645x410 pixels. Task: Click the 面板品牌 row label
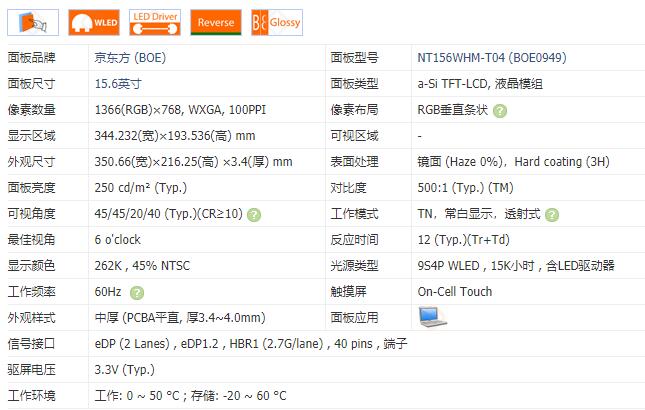click(32, 58)
